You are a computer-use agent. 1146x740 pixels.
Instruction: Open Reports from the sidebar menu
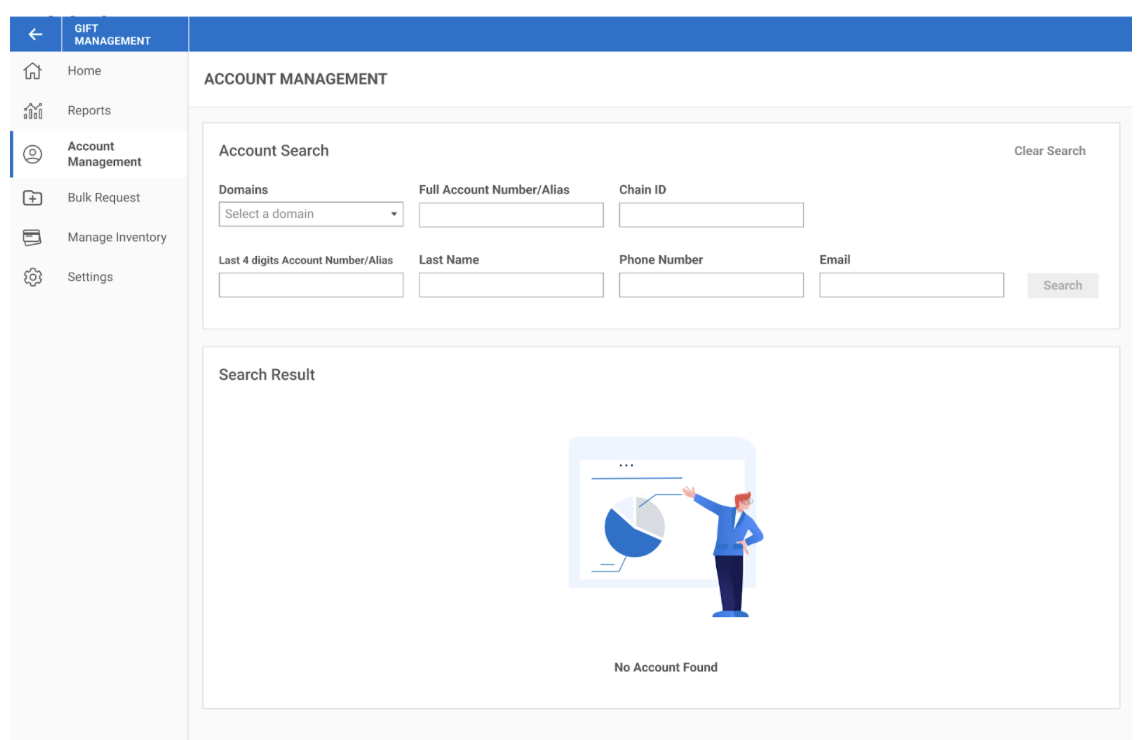89,111
